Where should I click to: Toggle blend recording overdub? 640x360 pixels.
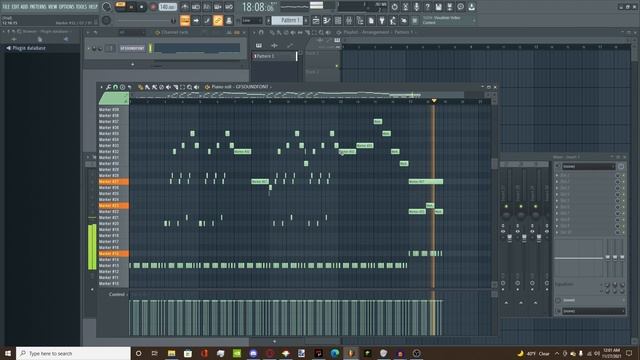coord(218,7)
